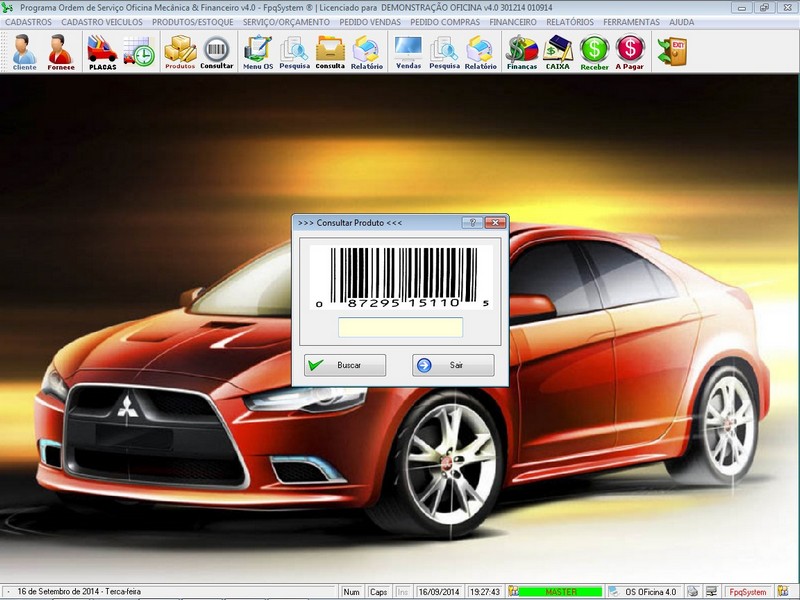Open the Produtos boxes icon
This screenshot has width=800, height=600.
pyautogui.click(x=180, y=52)
